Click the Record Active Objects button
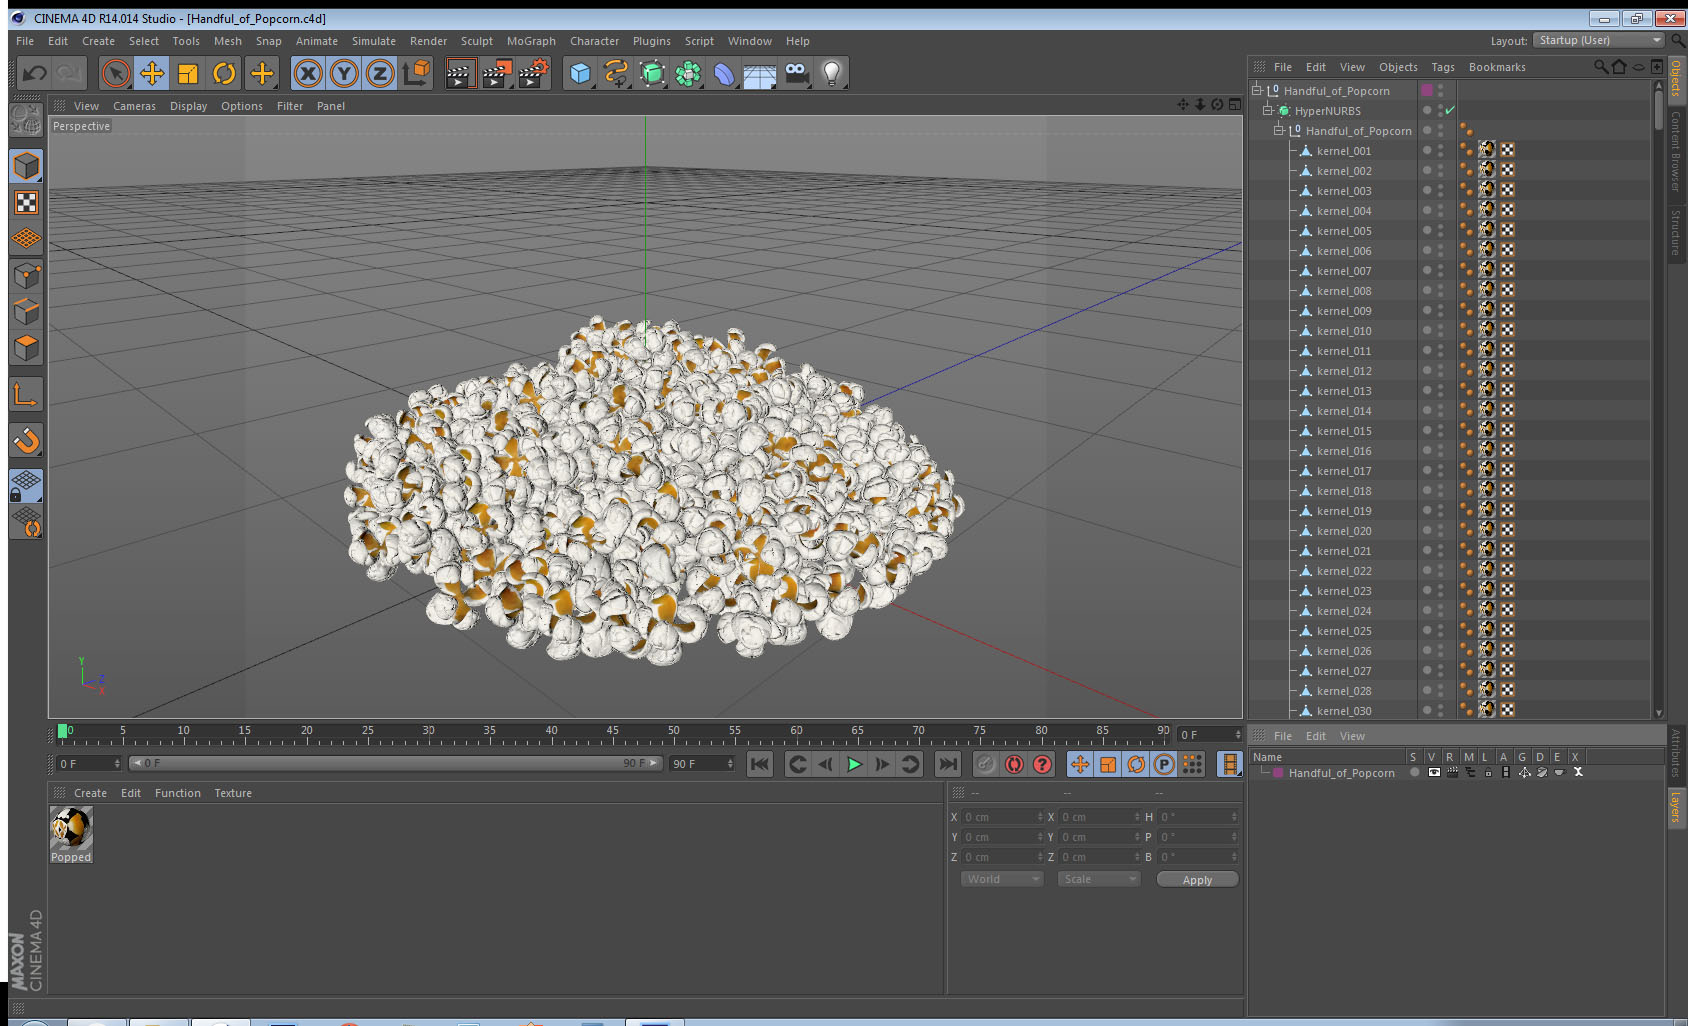1688x1026 pixels. point(986,764)
